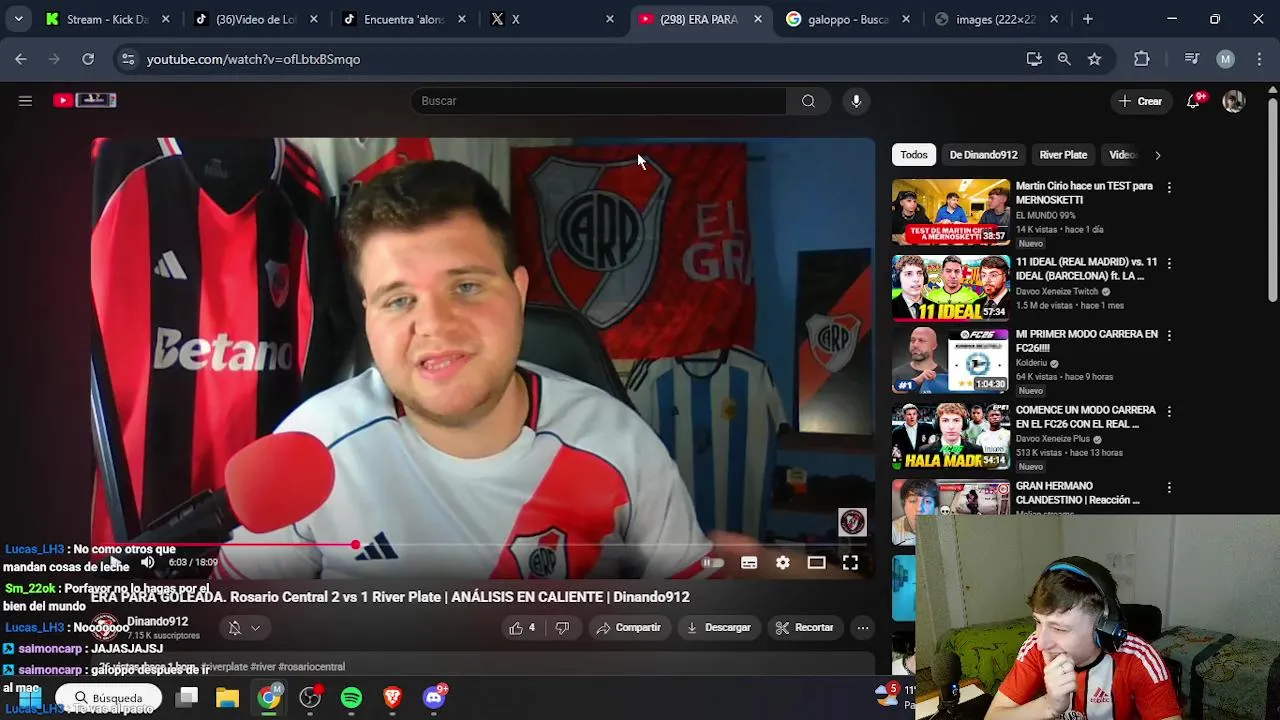Switch to the X tab
Viewport: 1280px width, 720px height.
click(x=551, y=19)
